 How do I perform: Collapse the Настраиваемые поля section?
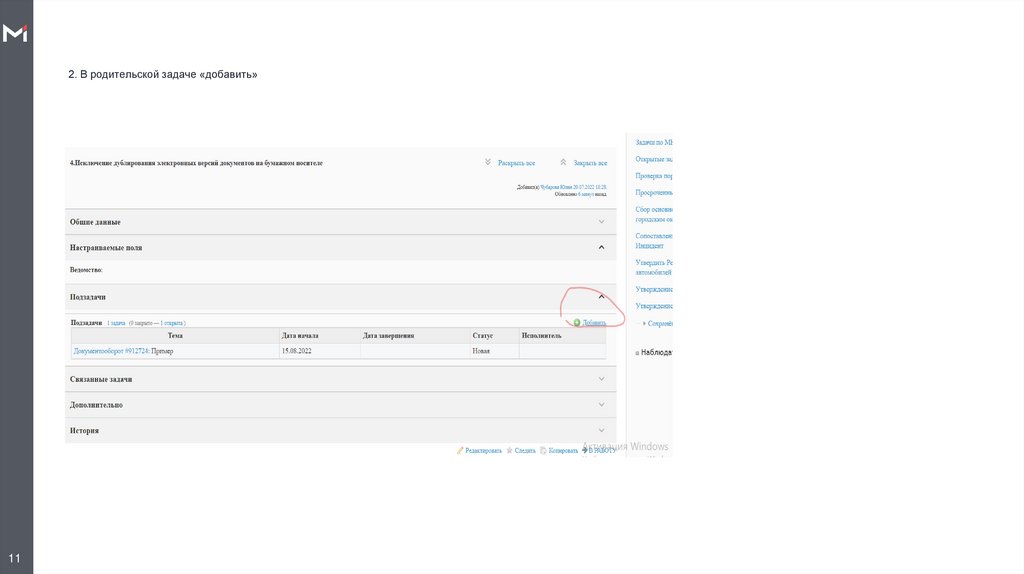[x=601, y=247]
